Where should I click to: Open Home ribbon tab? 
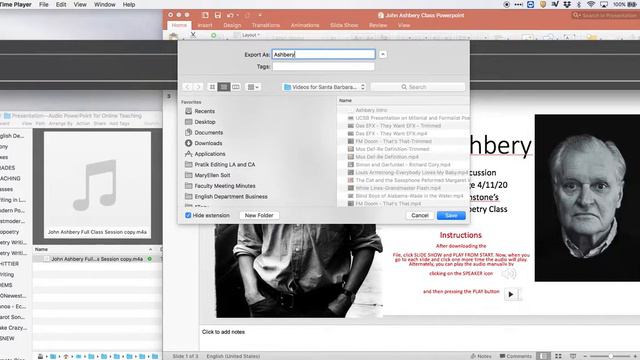click(x=179, y=25)
